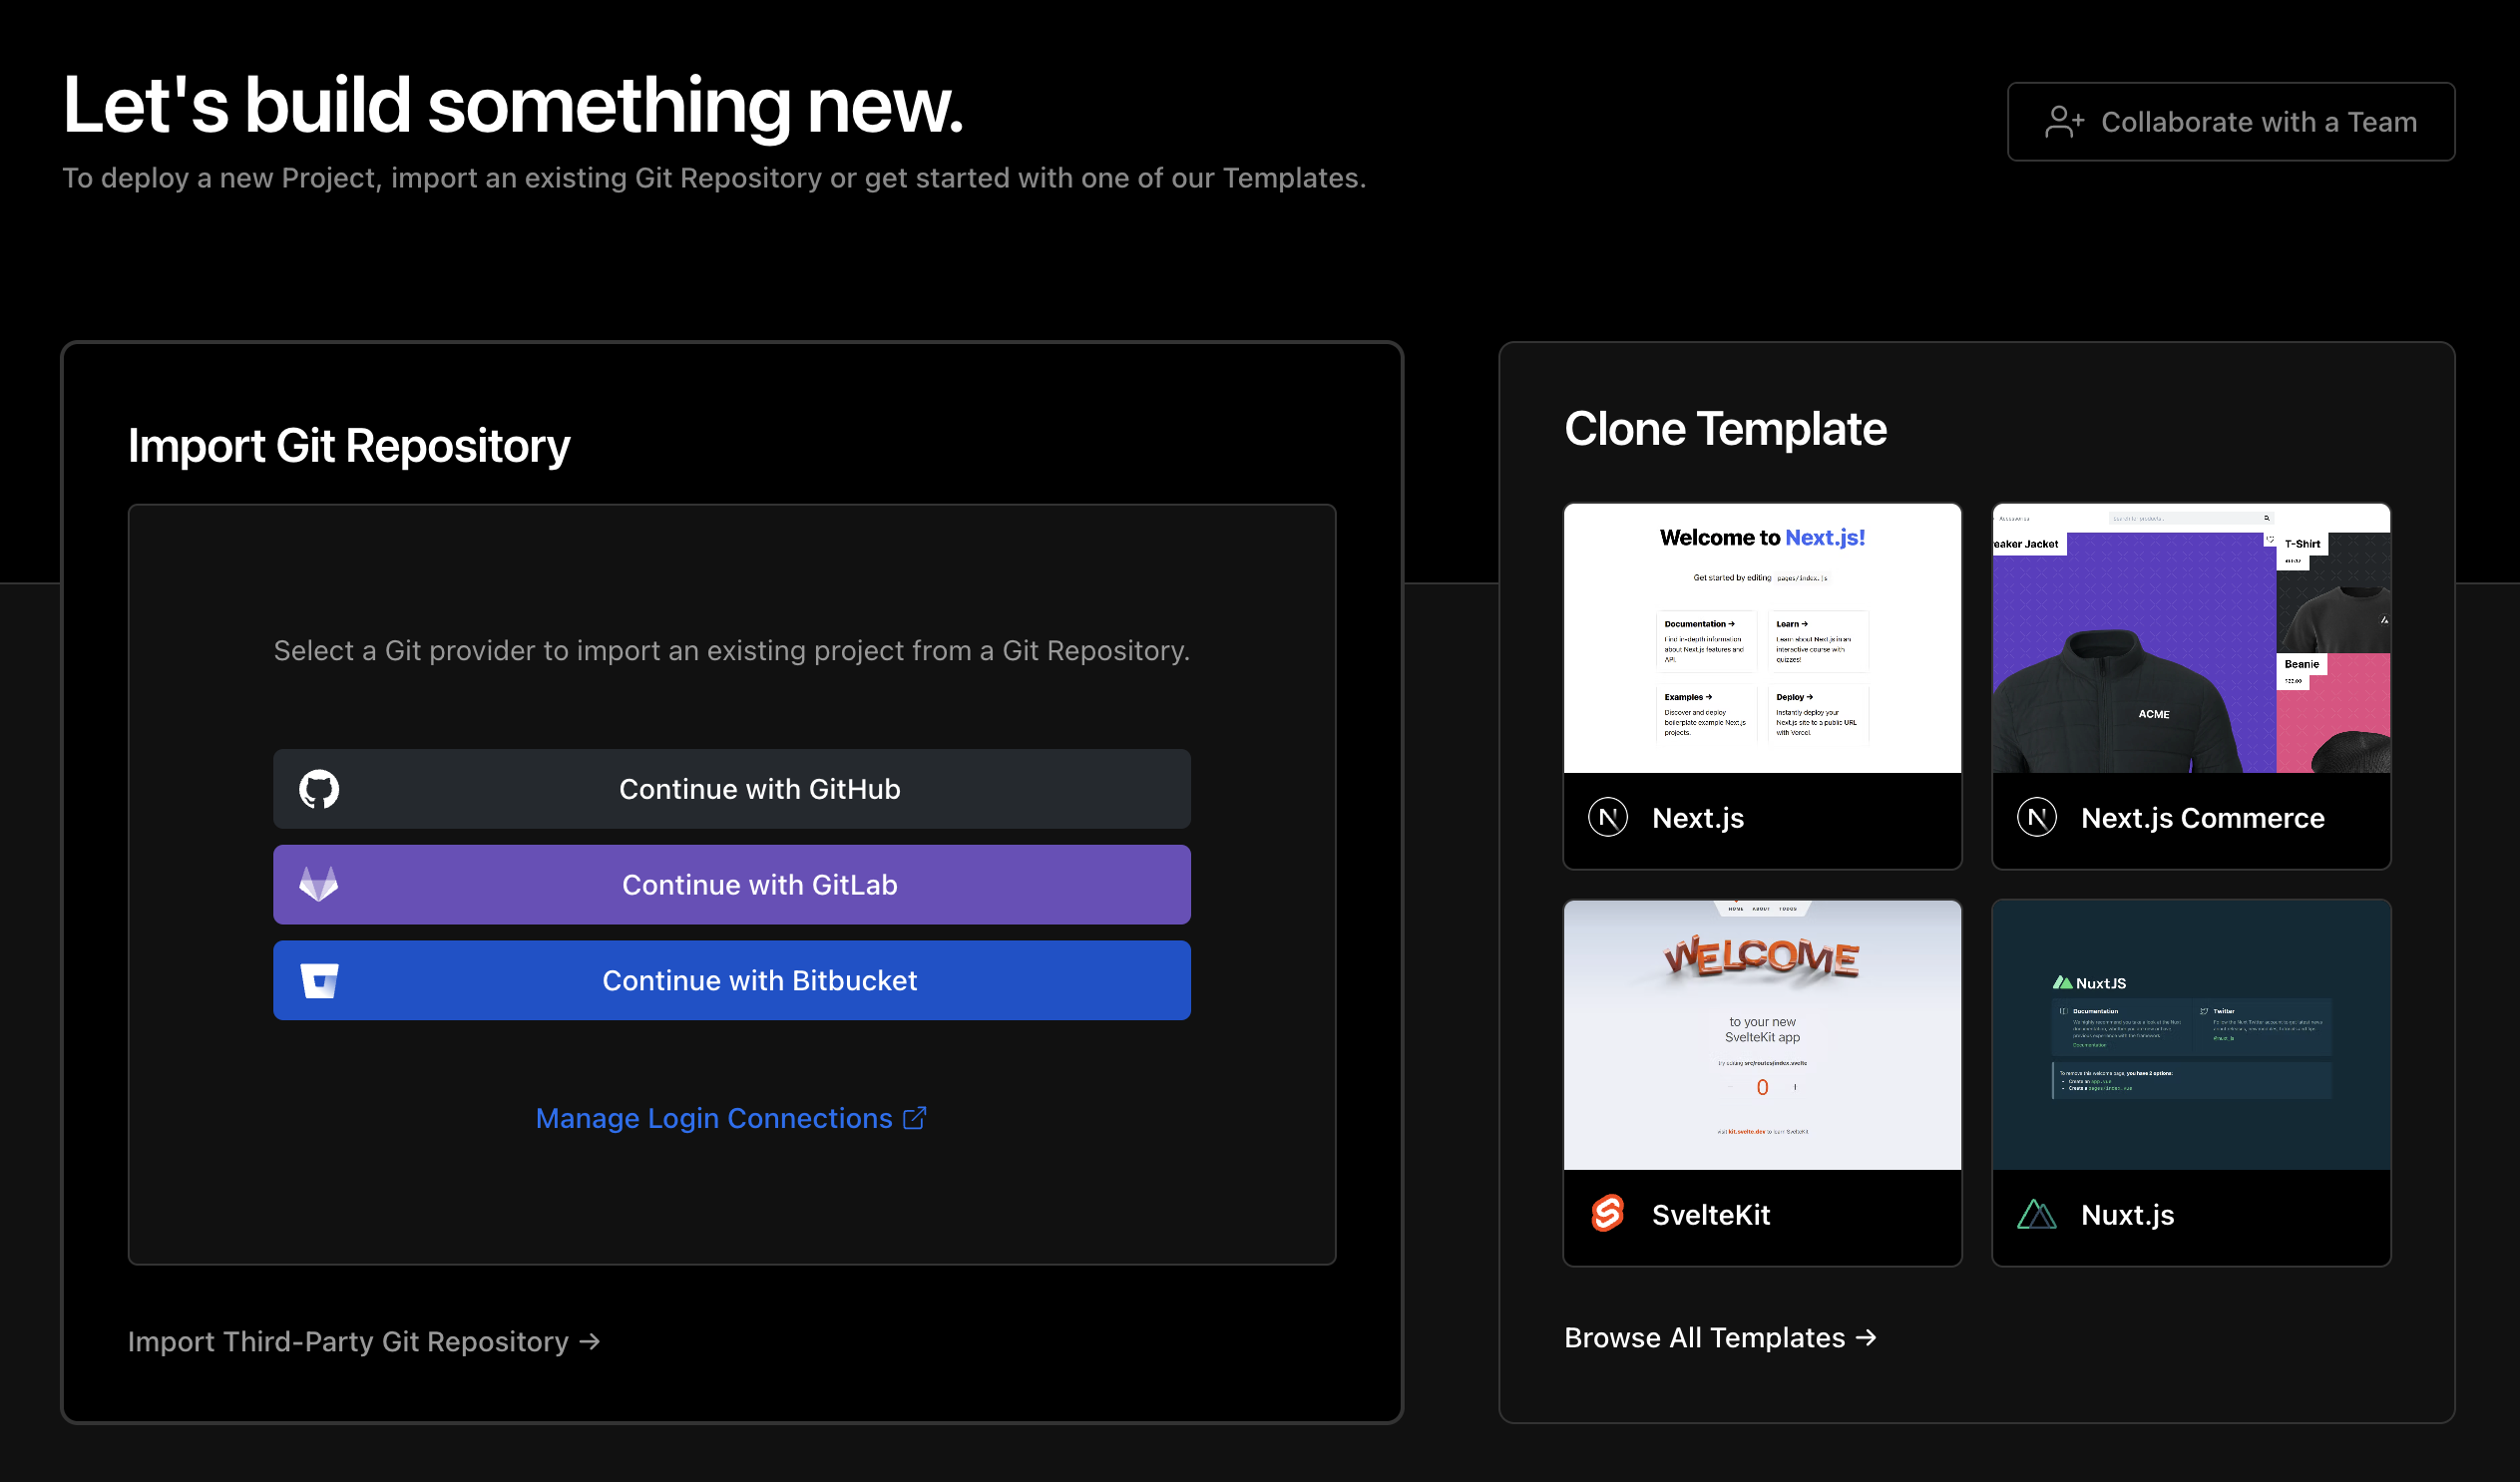This screenshot has height=1482, width=2520.
Task: Browse All Templates
Action: tap(1705, 1337)
